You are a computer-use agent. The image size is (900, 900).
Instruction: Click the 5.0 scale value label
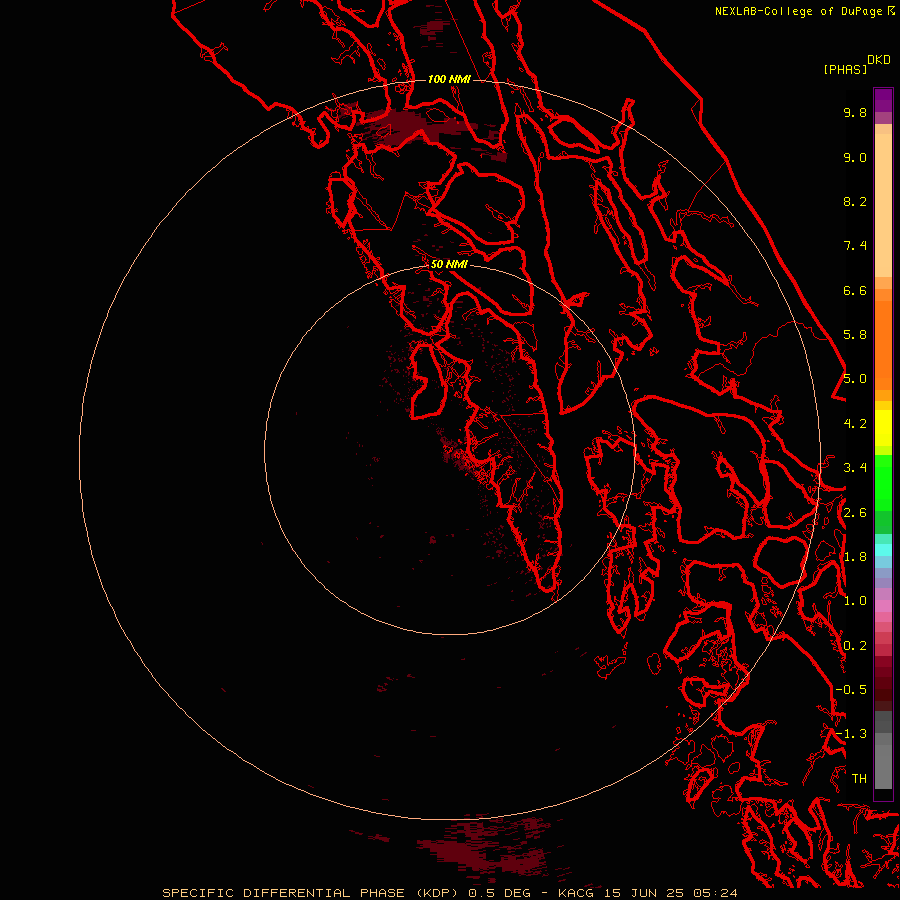click(x=855, y=379)
